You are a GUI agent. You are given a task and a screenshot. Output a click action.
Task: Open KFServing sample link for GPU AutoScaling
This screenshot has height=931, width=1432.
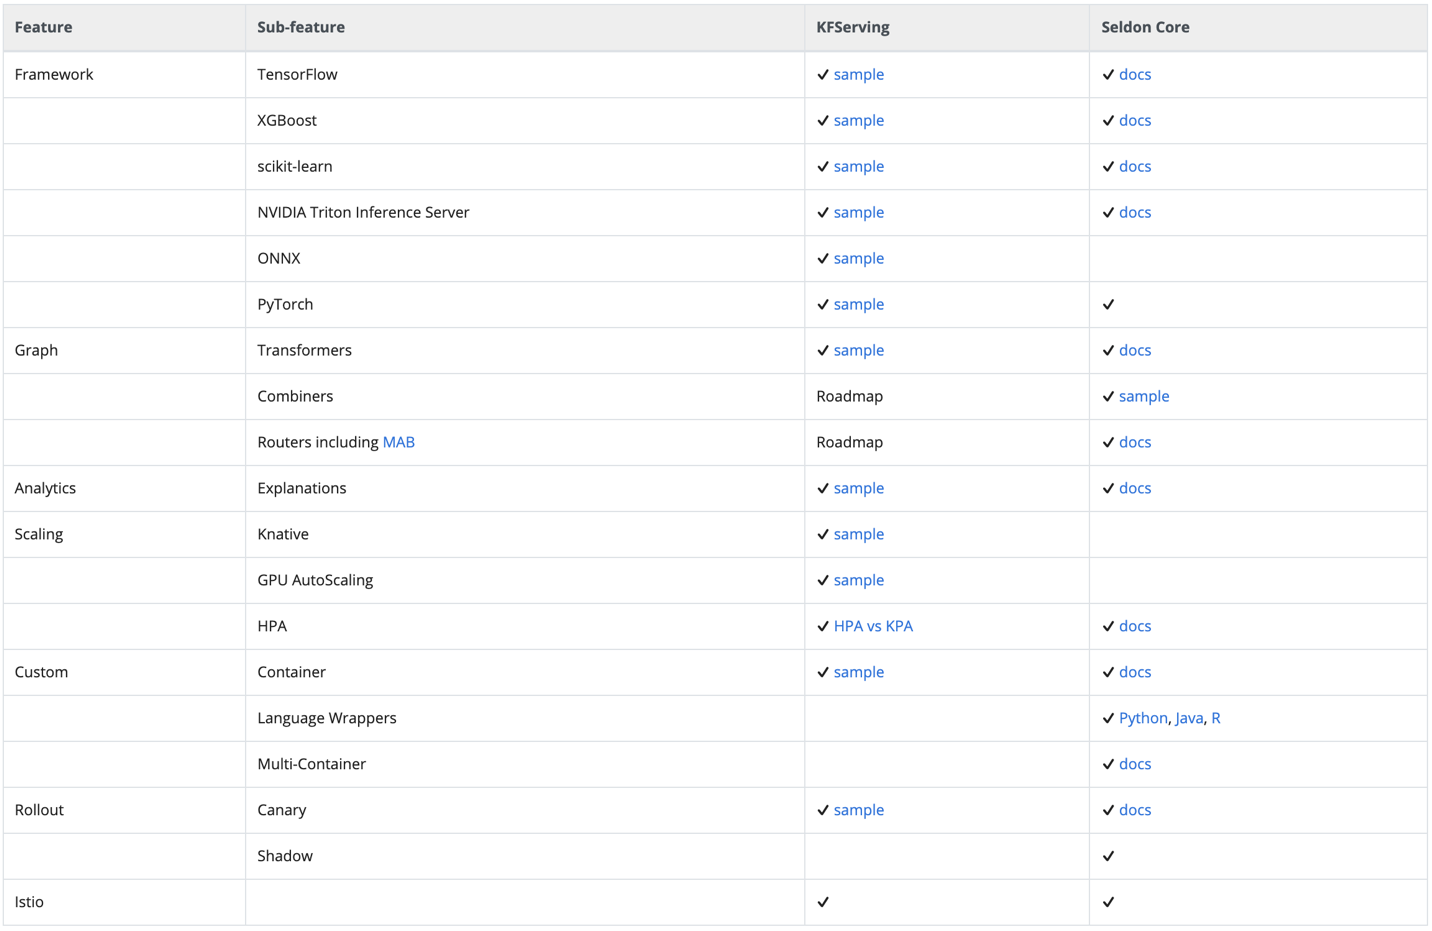858,580
